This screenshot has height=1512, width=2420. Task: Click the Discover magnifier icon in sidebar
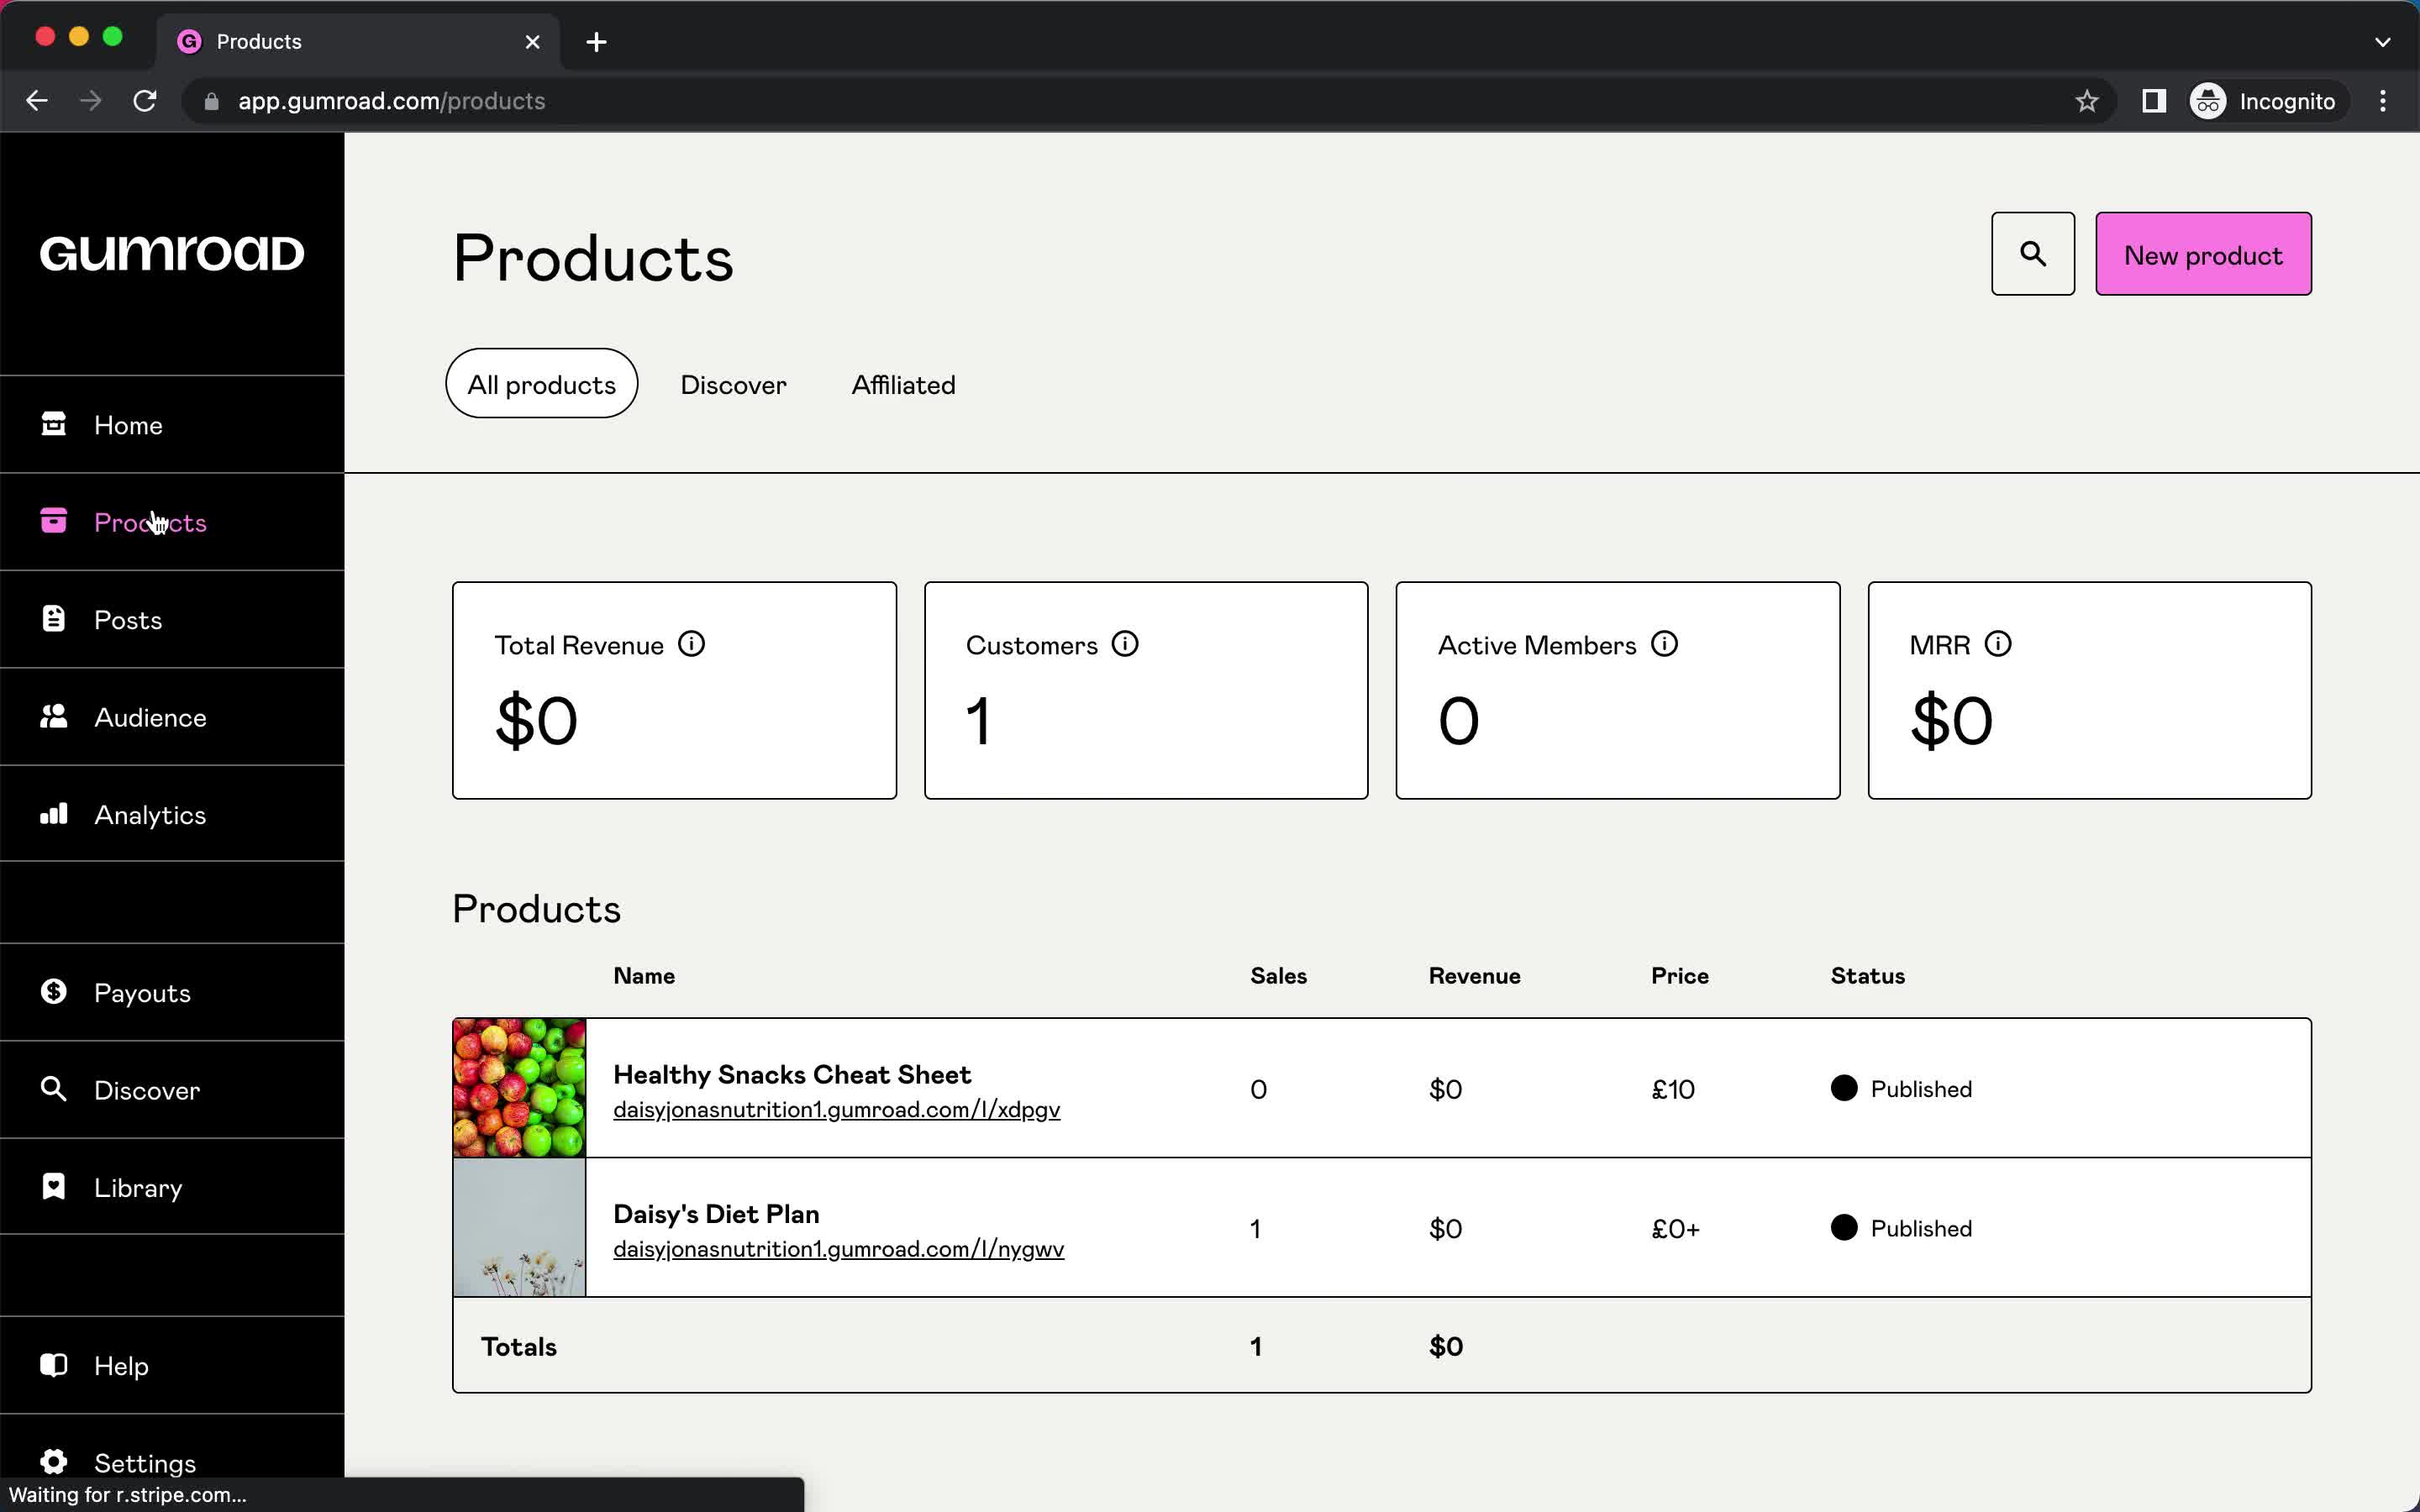53,1089
